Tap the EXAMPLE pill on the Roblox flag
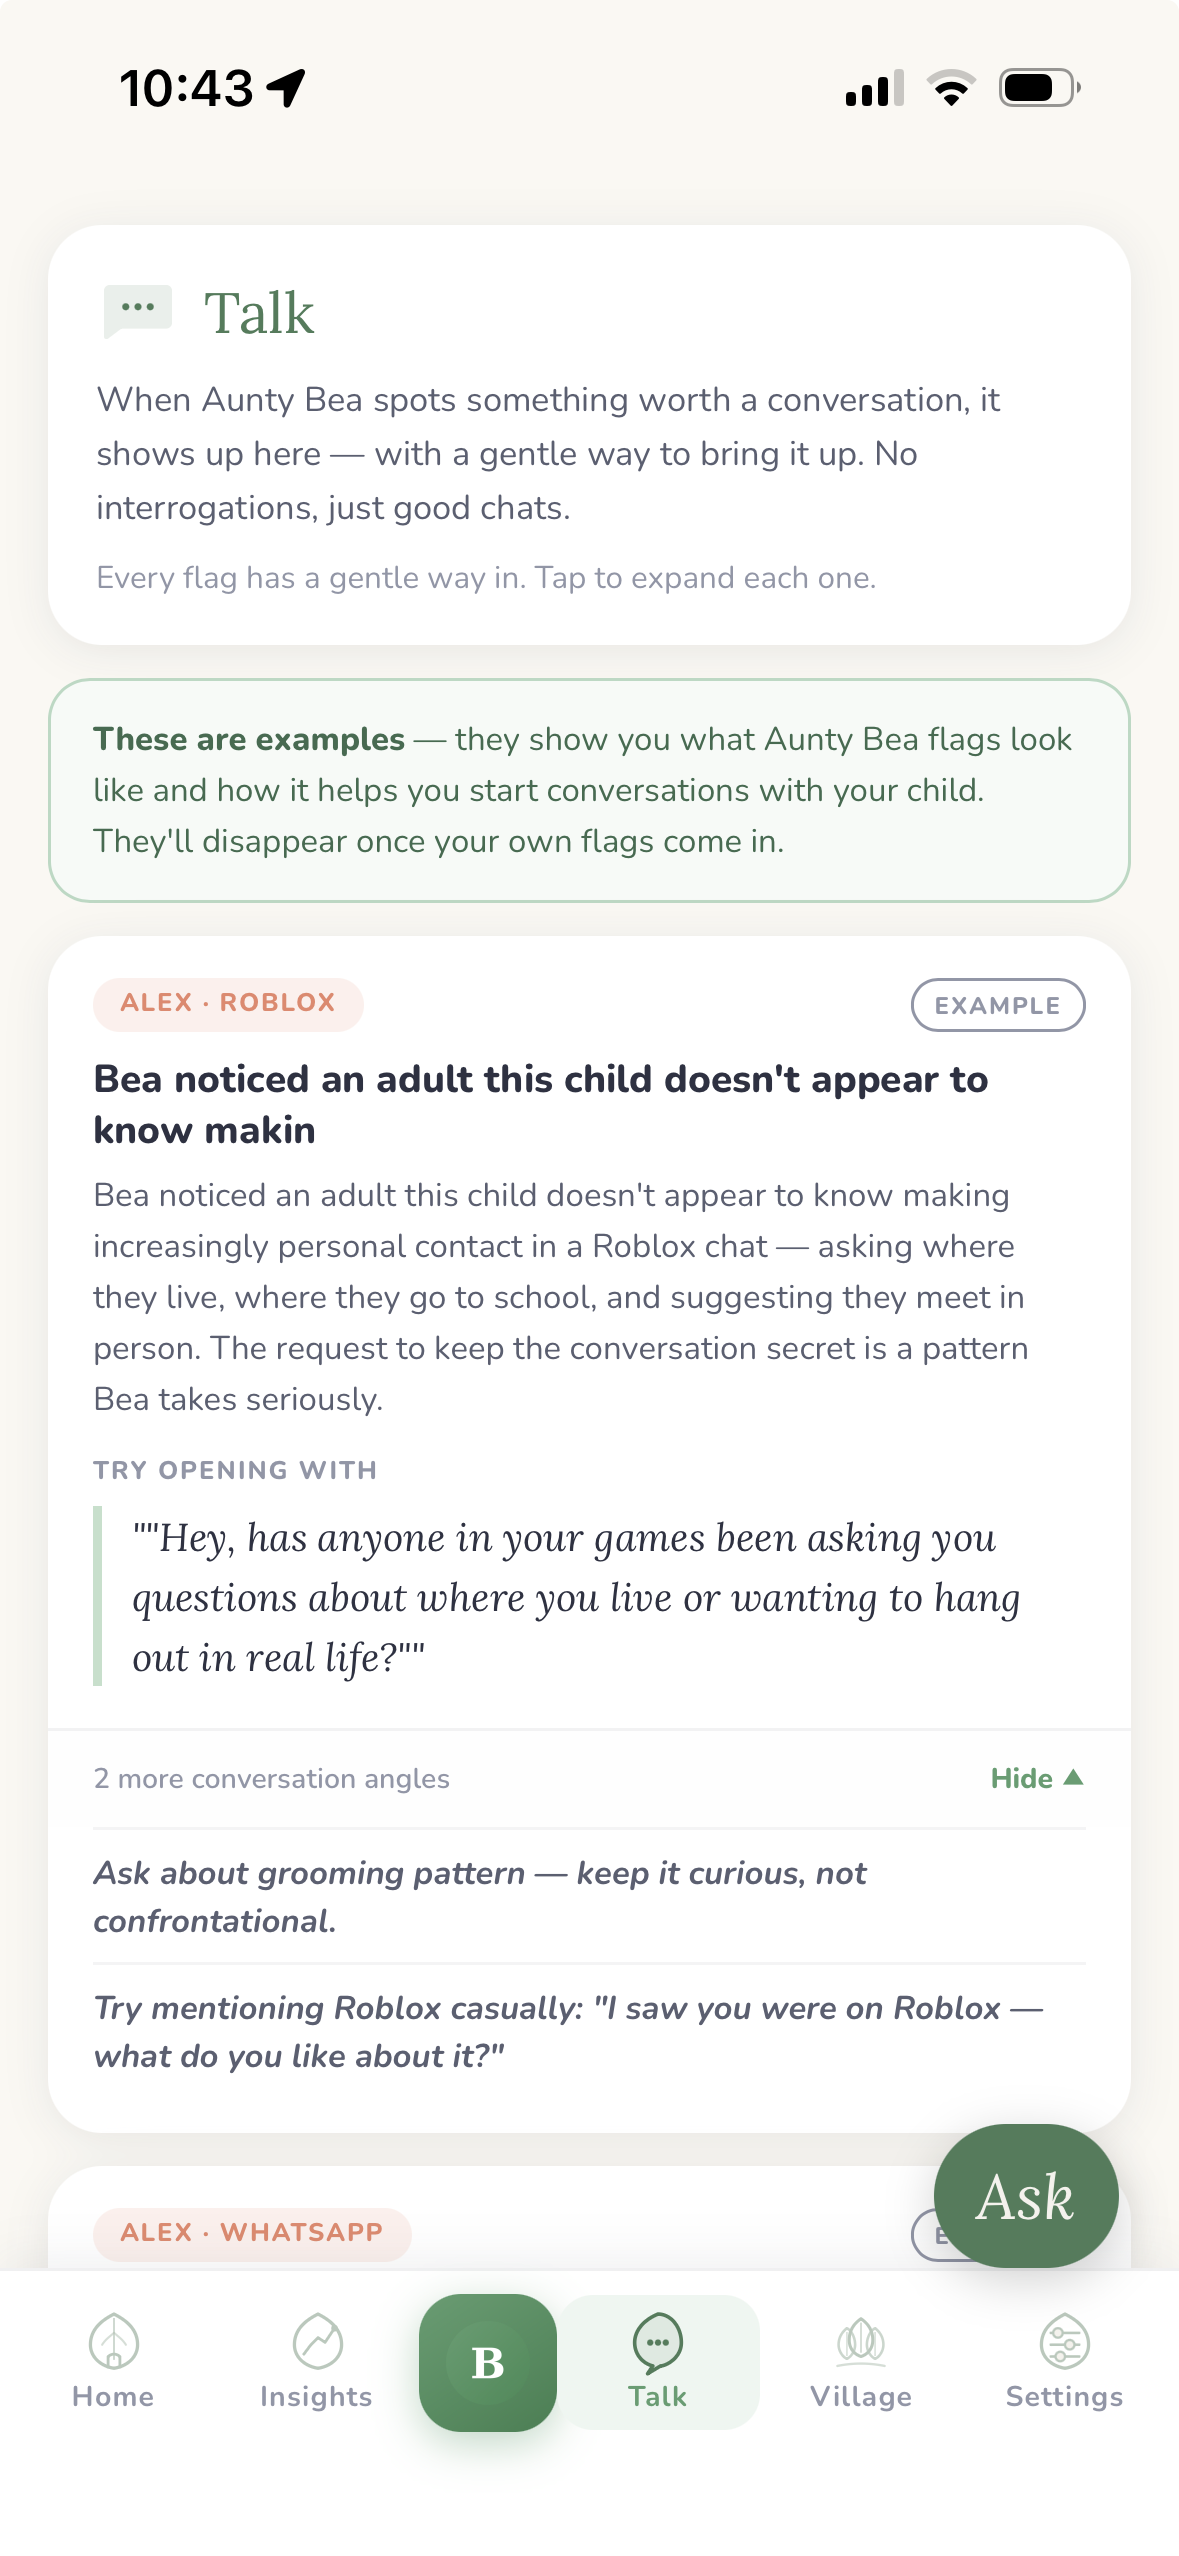1179x2556 pixels. click(999, 1004)
